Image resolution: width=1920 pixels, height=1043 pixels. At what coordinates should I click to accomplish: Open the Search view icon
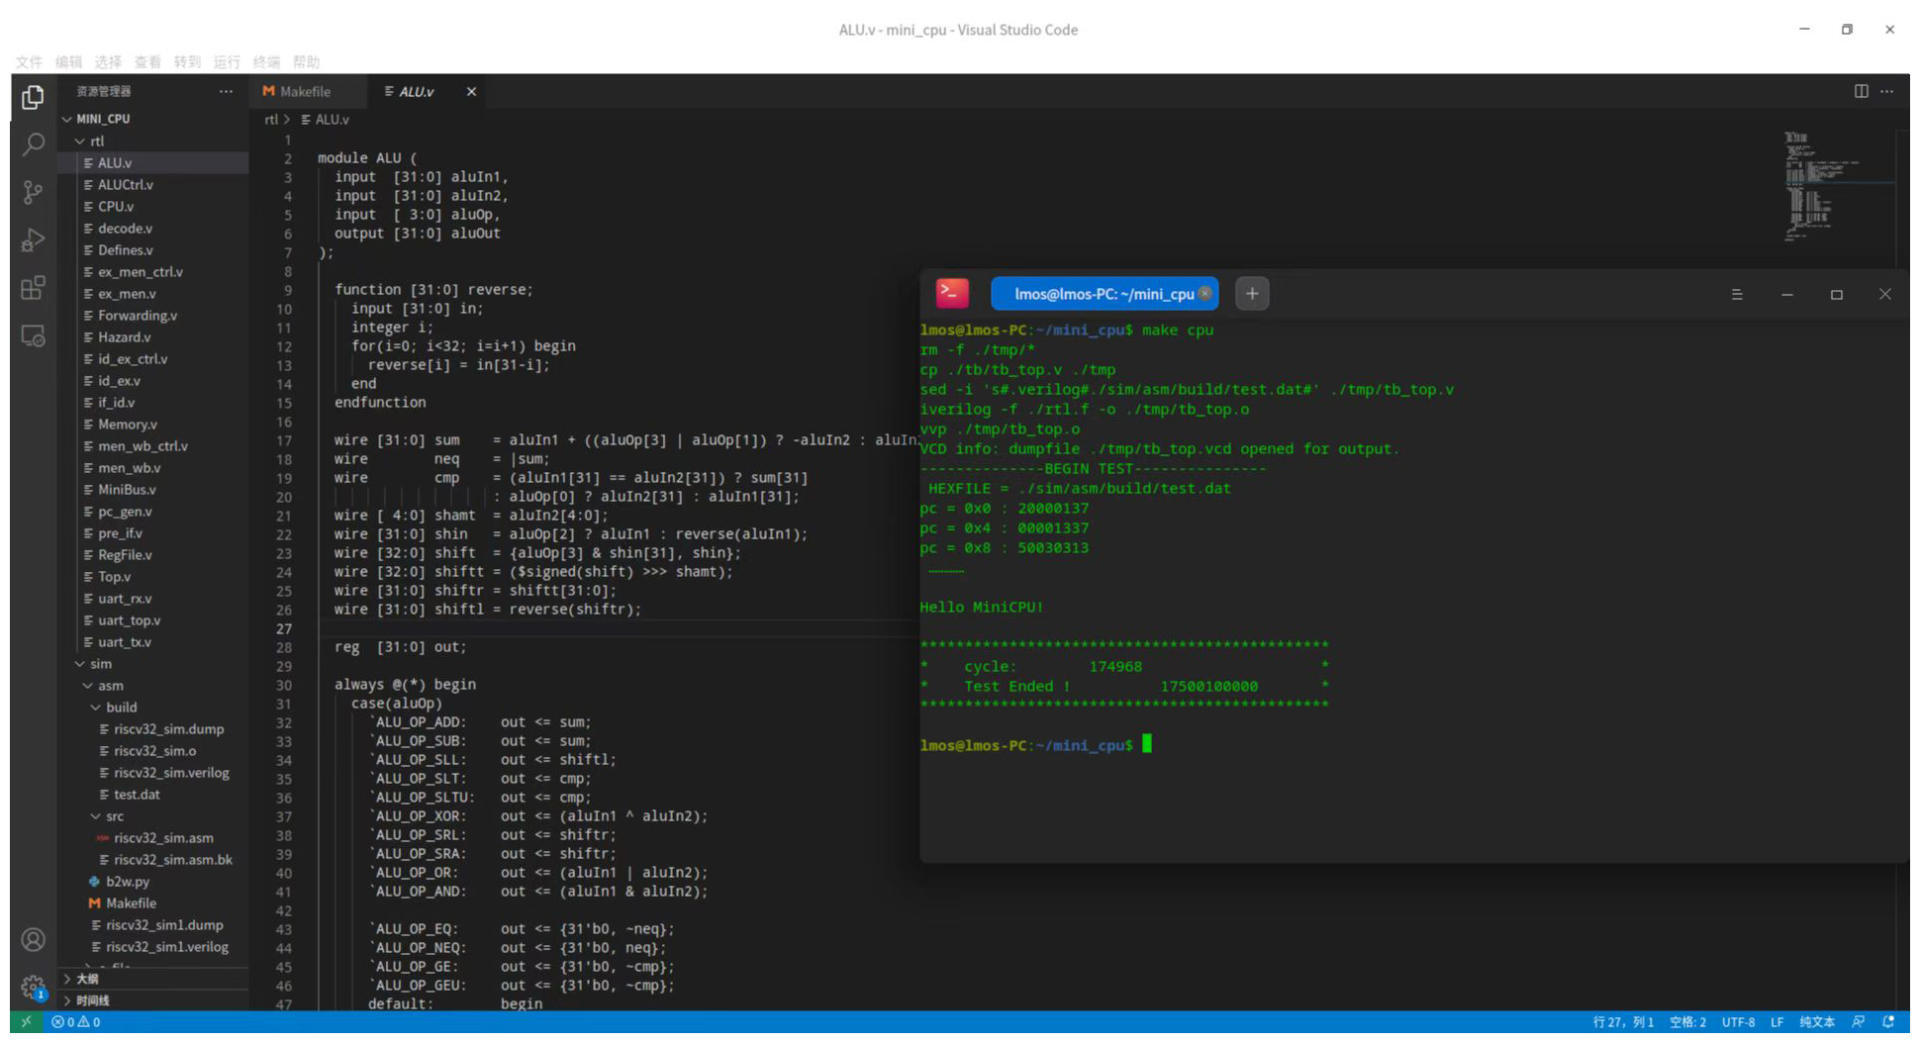click(x=33, y=145)
